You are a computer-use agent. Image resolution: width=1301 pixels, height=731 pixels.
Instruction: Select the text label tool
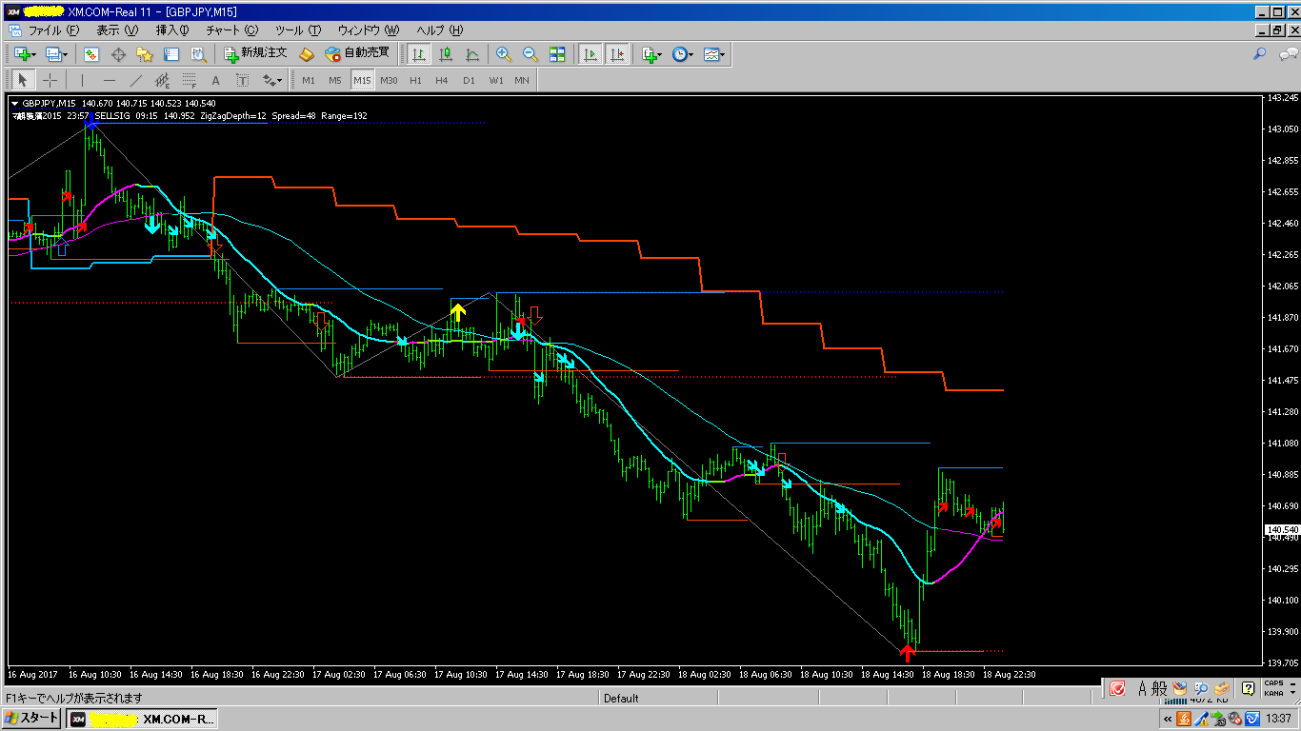(x=242, y=80)
